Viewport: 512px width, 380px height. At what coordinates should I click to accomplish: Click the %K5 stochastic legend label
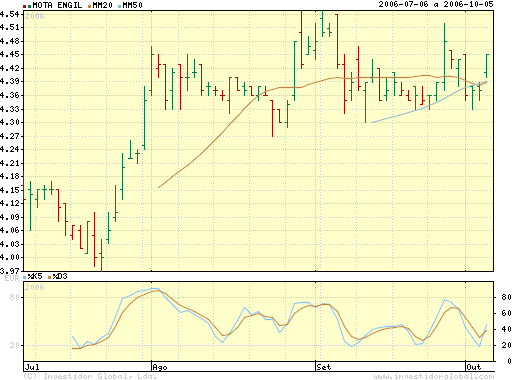click(35, 276)
